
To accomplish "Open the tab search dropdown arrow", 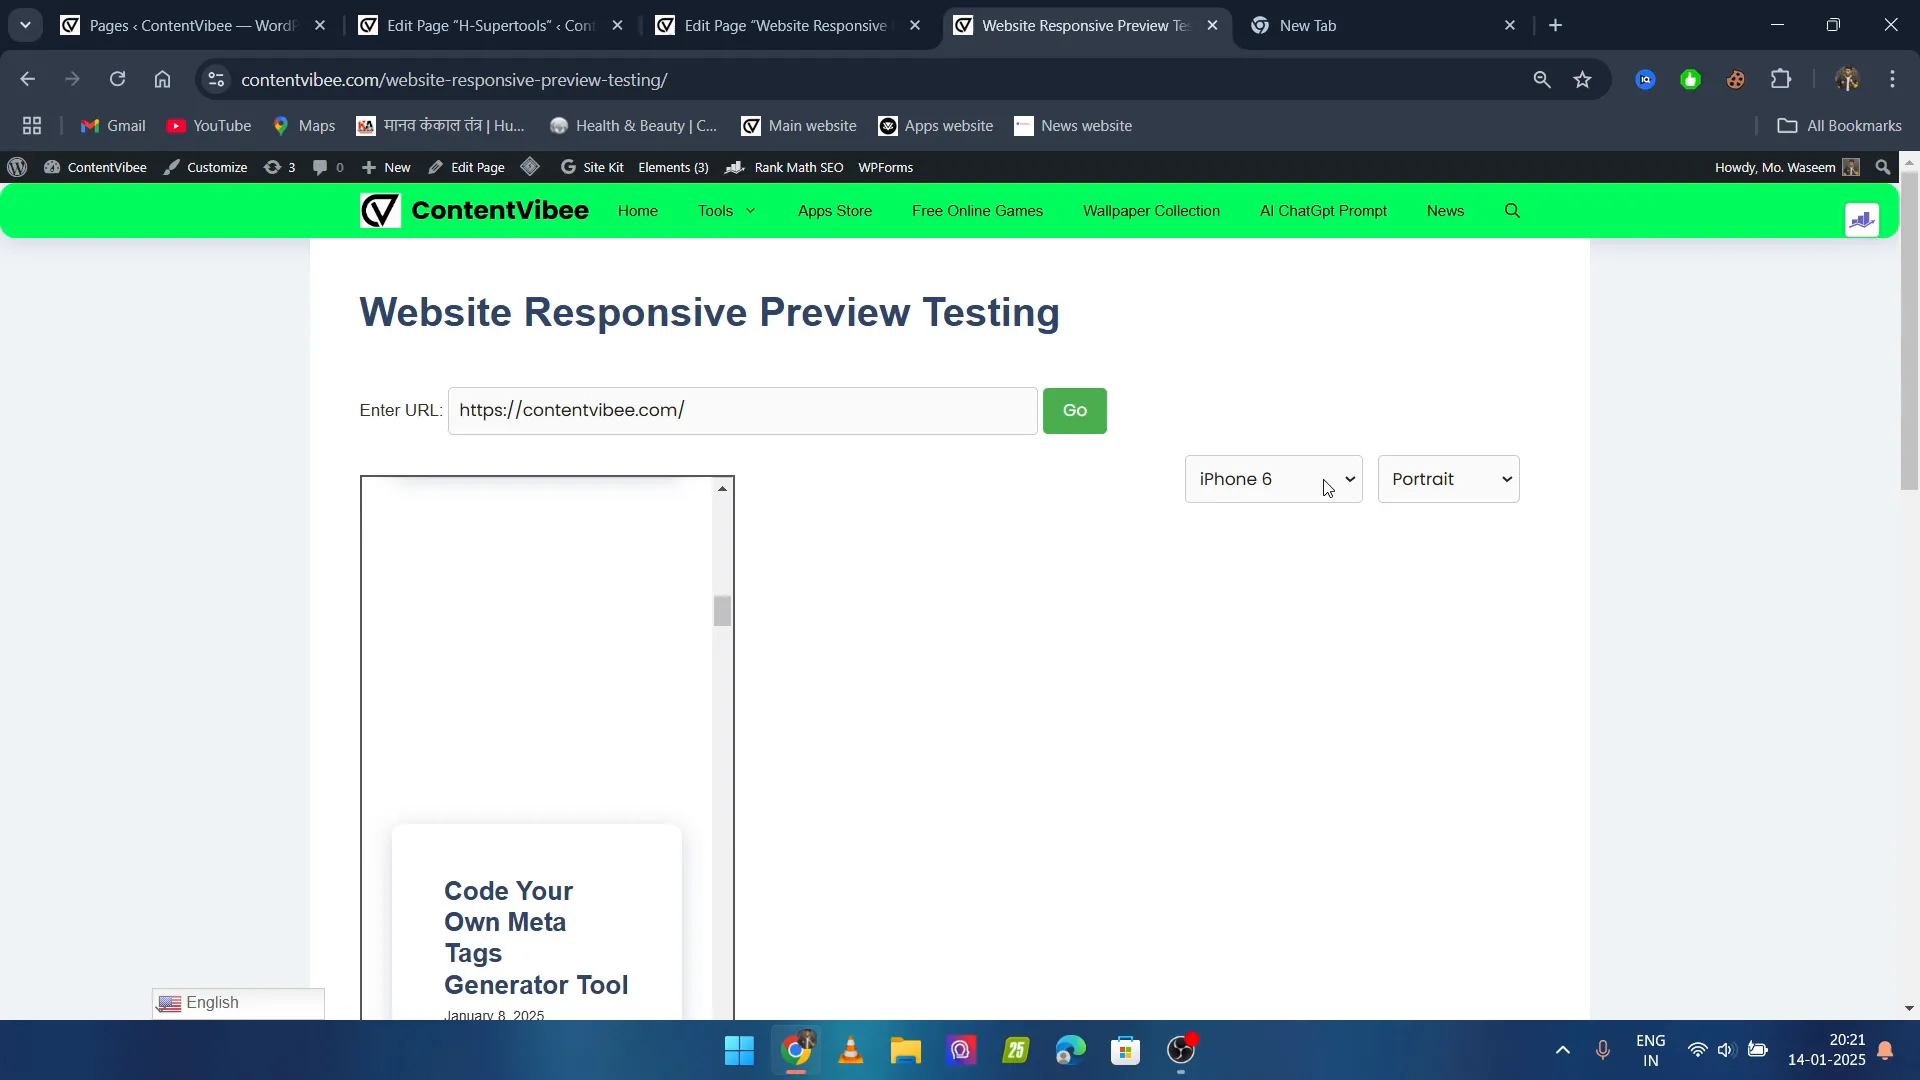I will click(25, 25).
